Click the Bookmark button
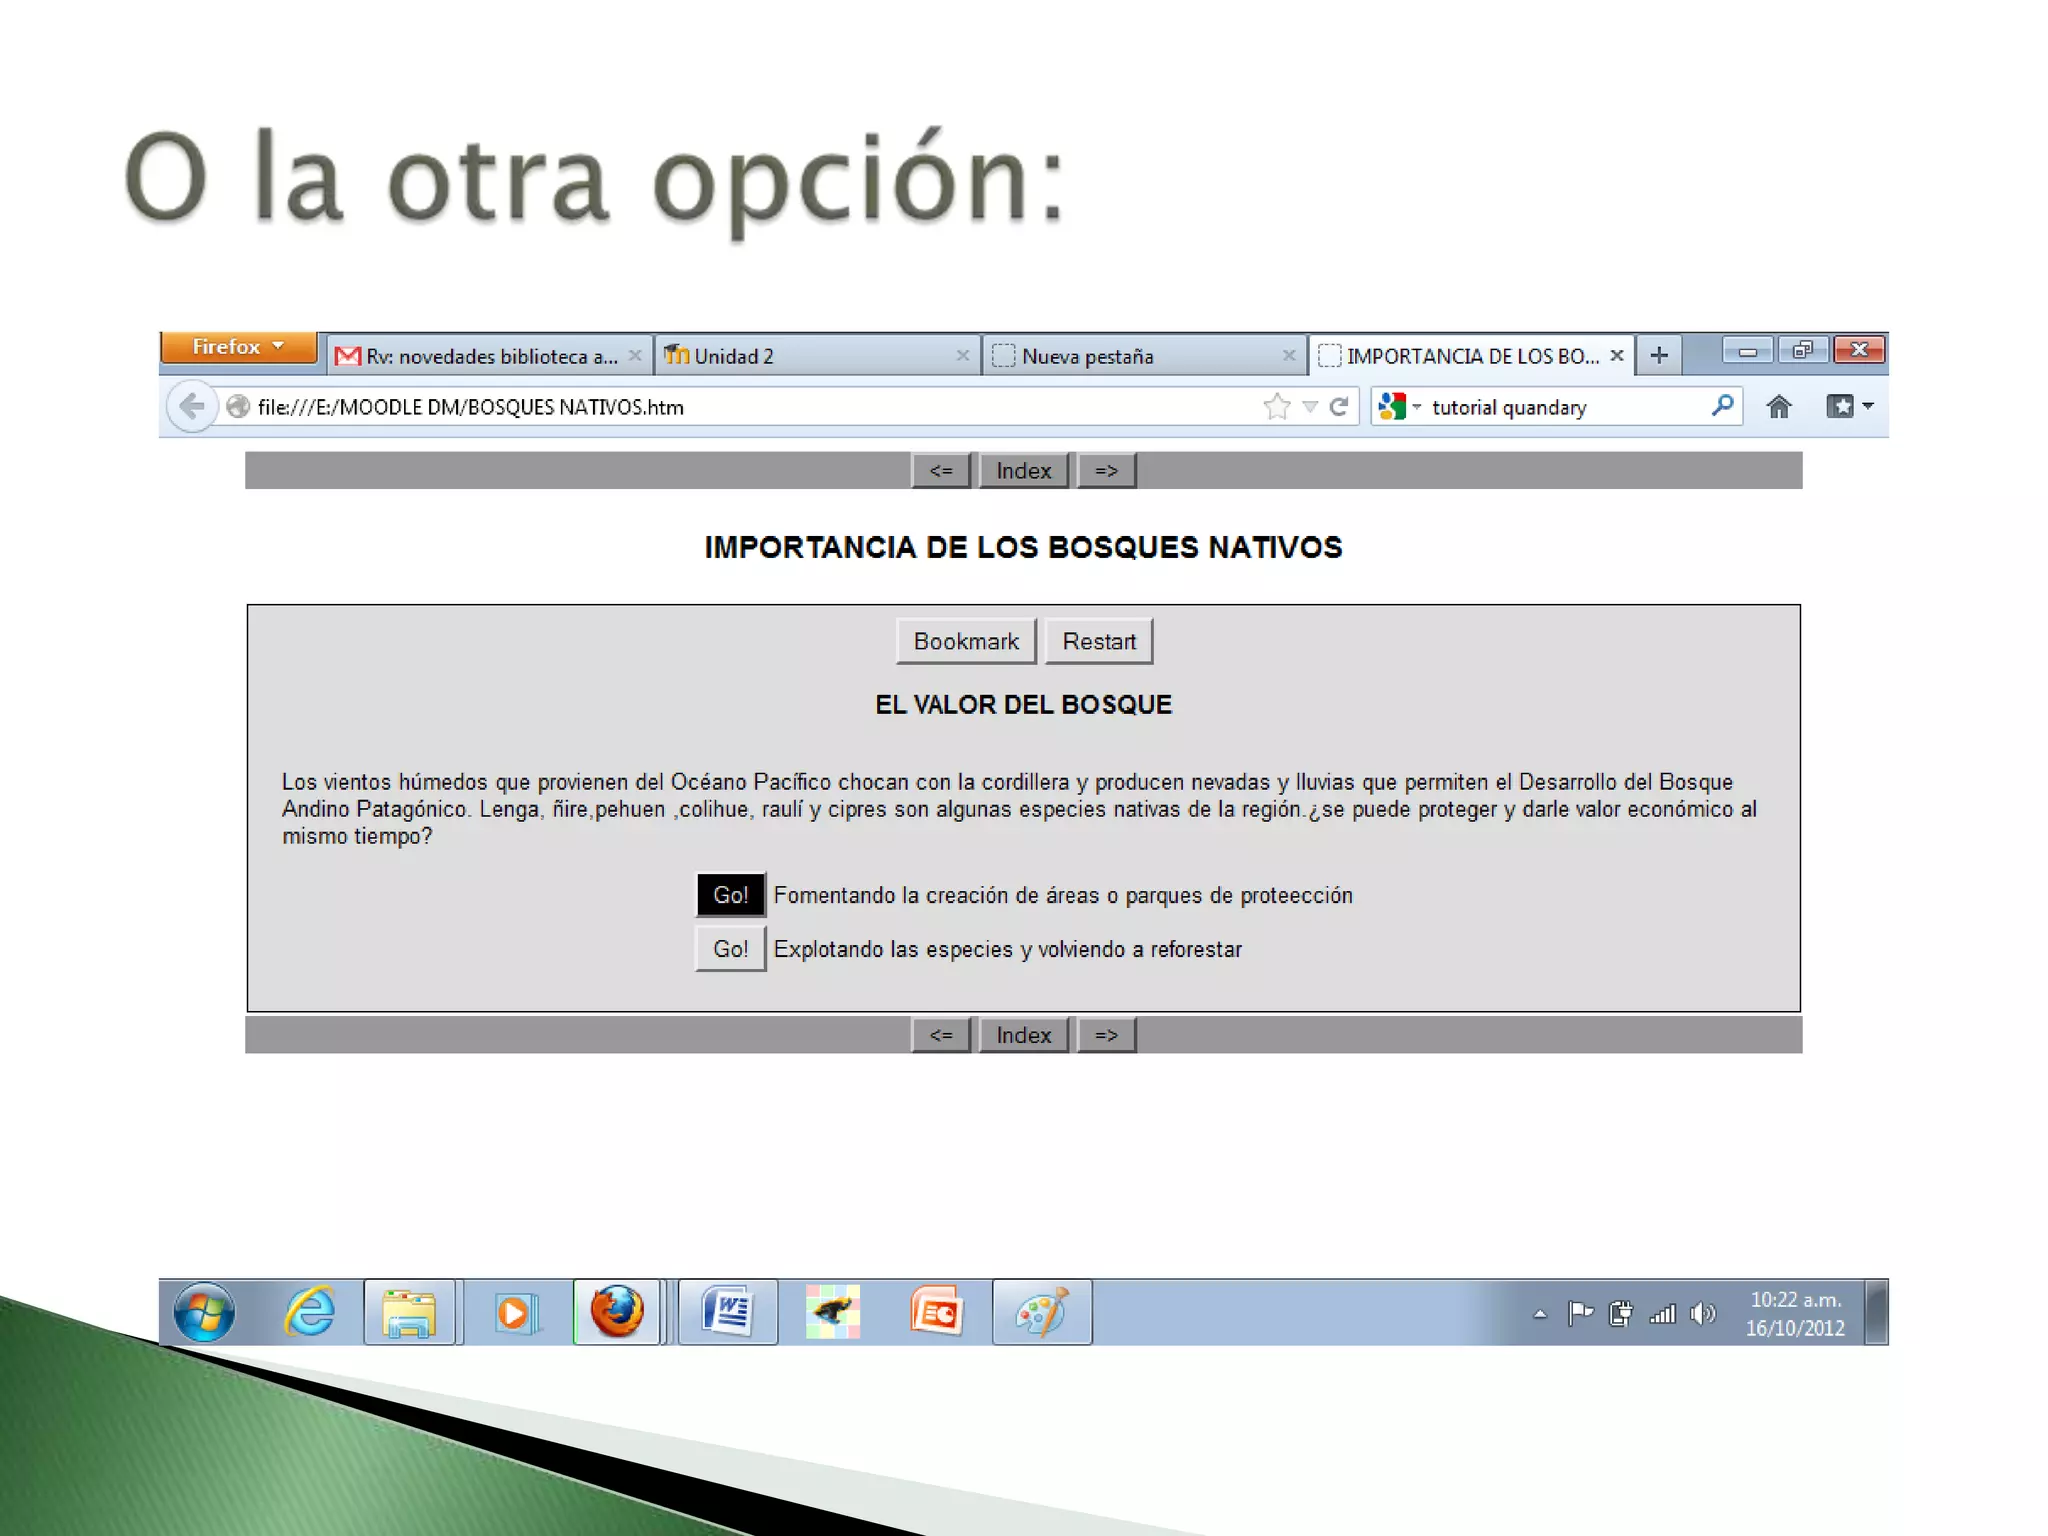Viewport: 2048px width, 1536px height. pyautogui.click(x=966, y=641)
